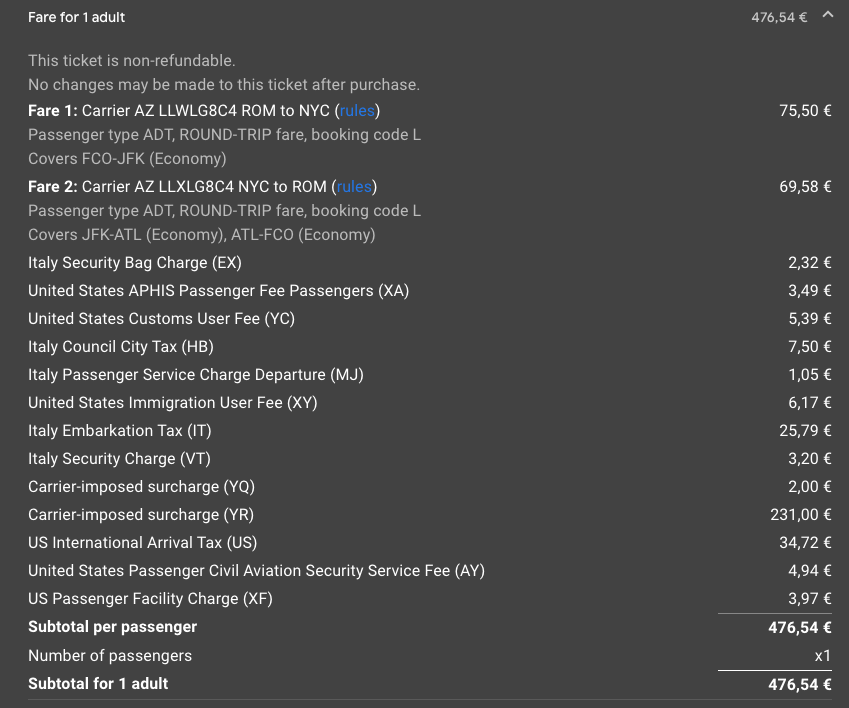
Task: Click the 476,54 € header total
Action: coord(779,17)
